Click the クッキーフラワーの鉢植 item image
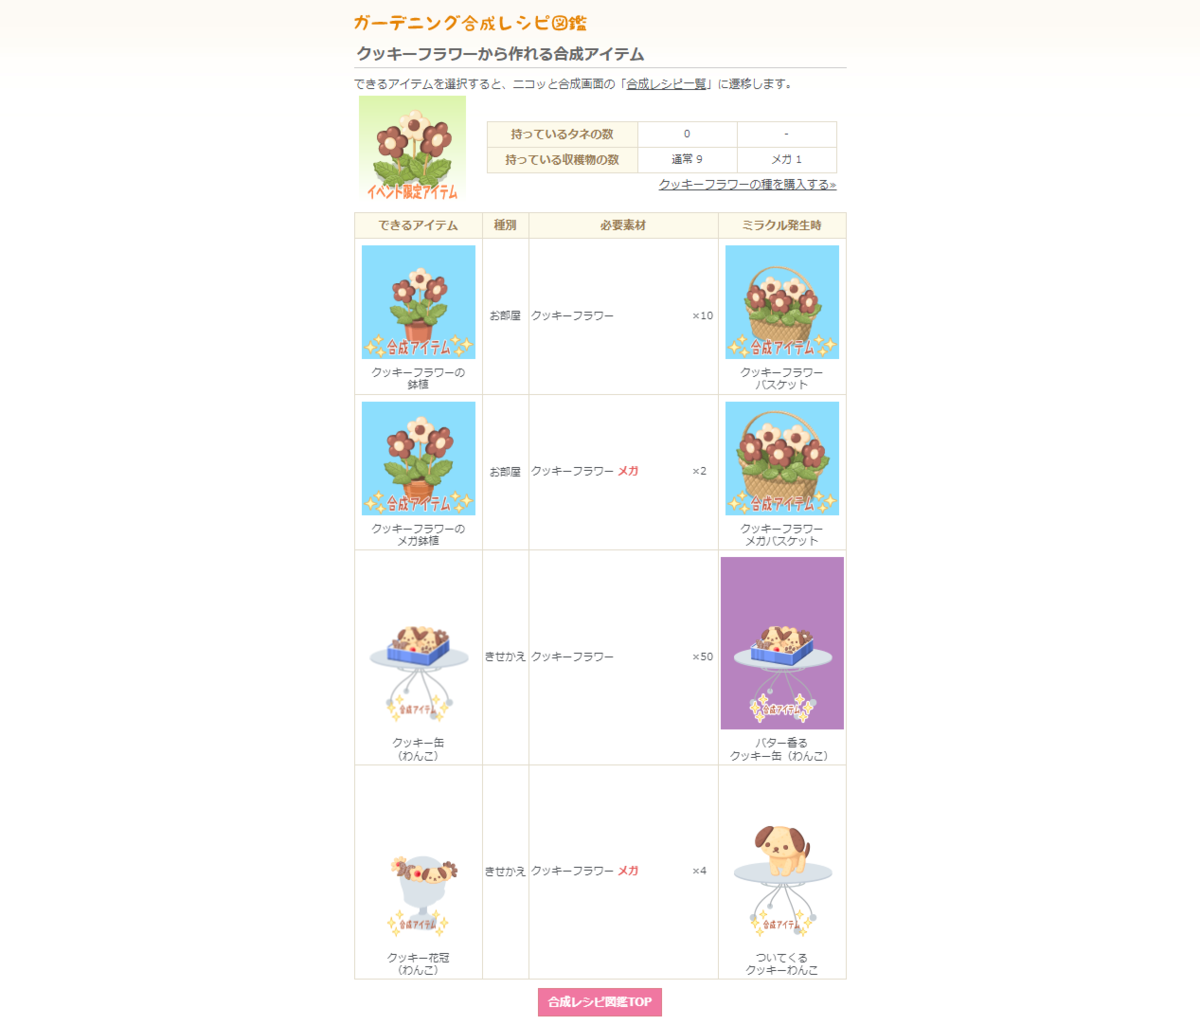 click(x=418, y=302)
